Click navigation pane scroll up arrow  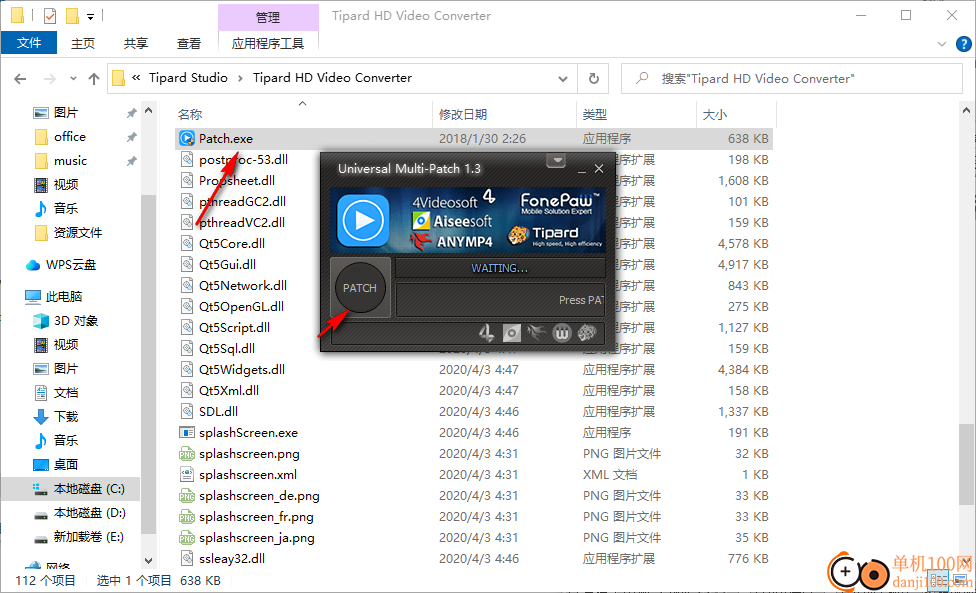point(148,111)
